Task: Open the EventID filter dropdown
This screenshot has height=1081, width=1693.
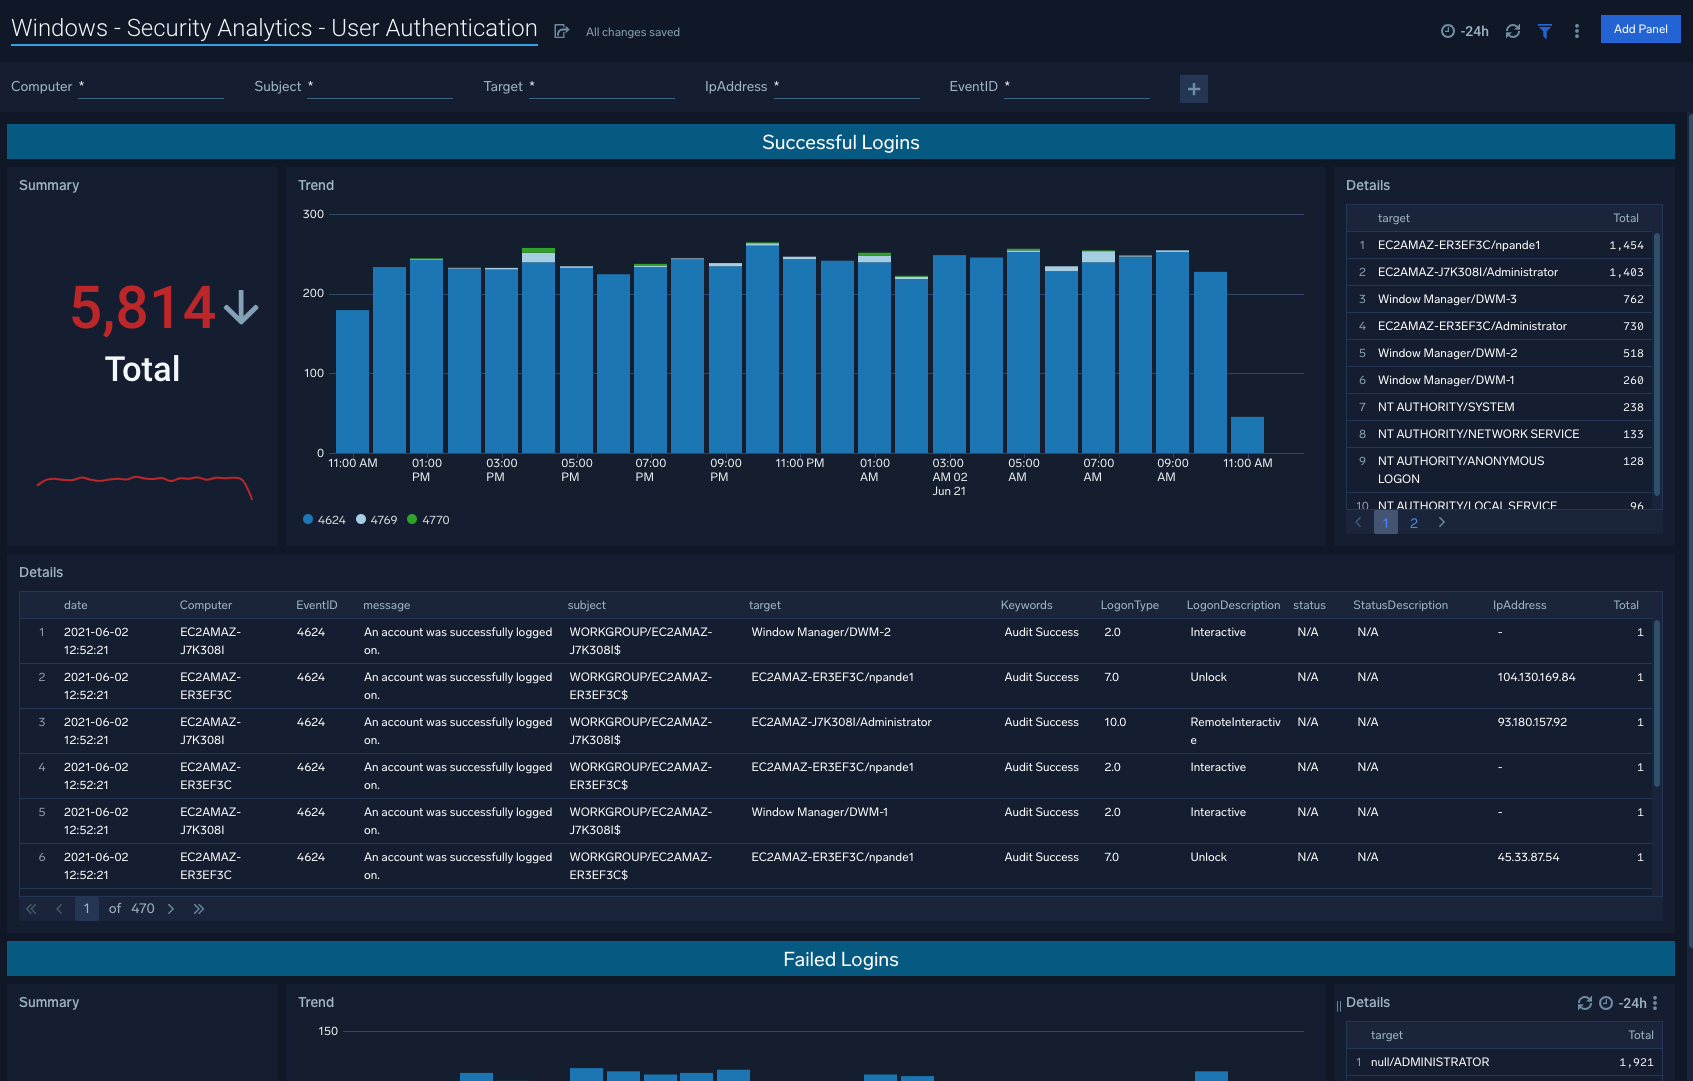Action: click(1077, 88)
